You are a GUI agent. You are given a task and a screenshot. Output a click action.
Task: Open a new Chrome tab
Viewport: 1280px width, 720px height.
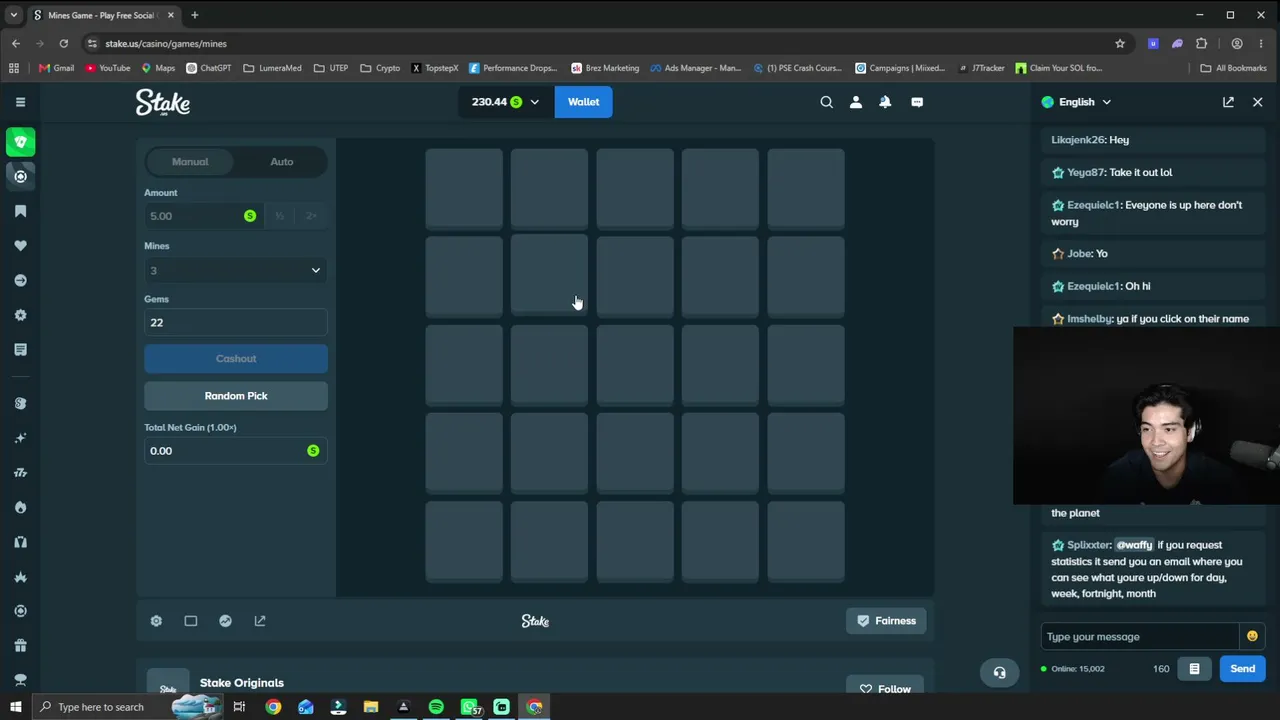[195, 15]
